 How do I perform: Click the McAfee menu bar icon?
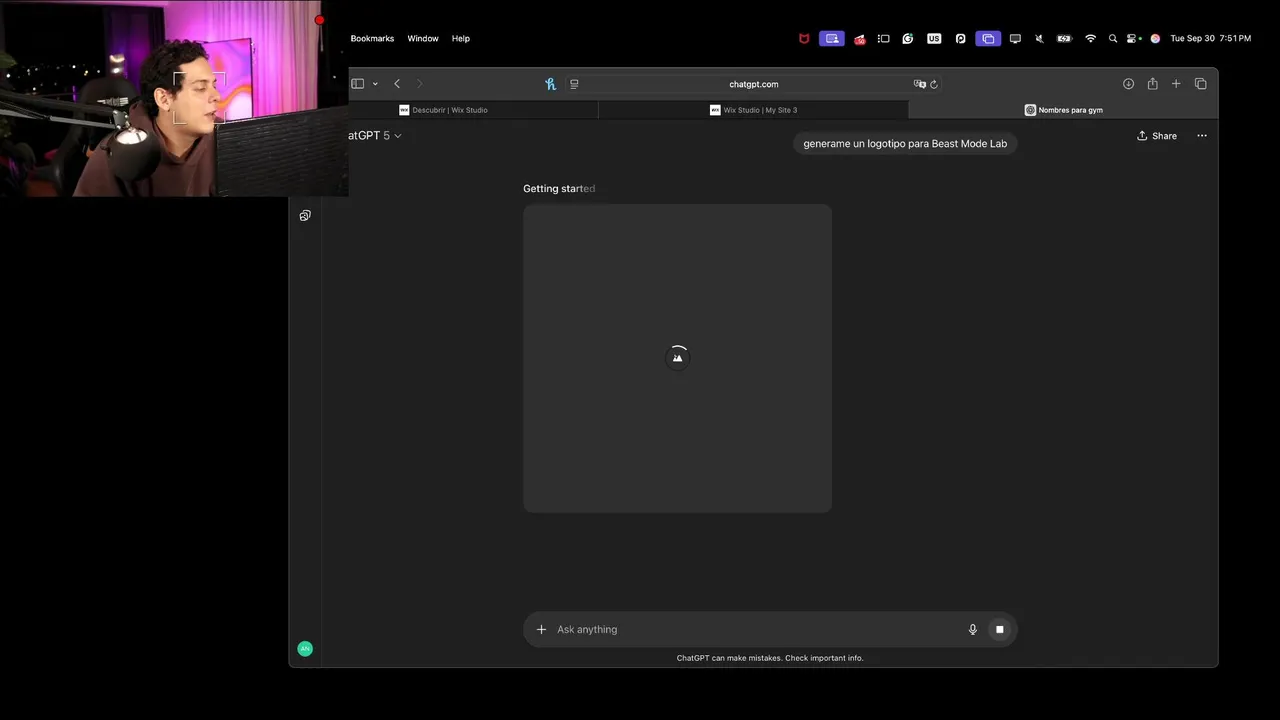coord(804,38)
